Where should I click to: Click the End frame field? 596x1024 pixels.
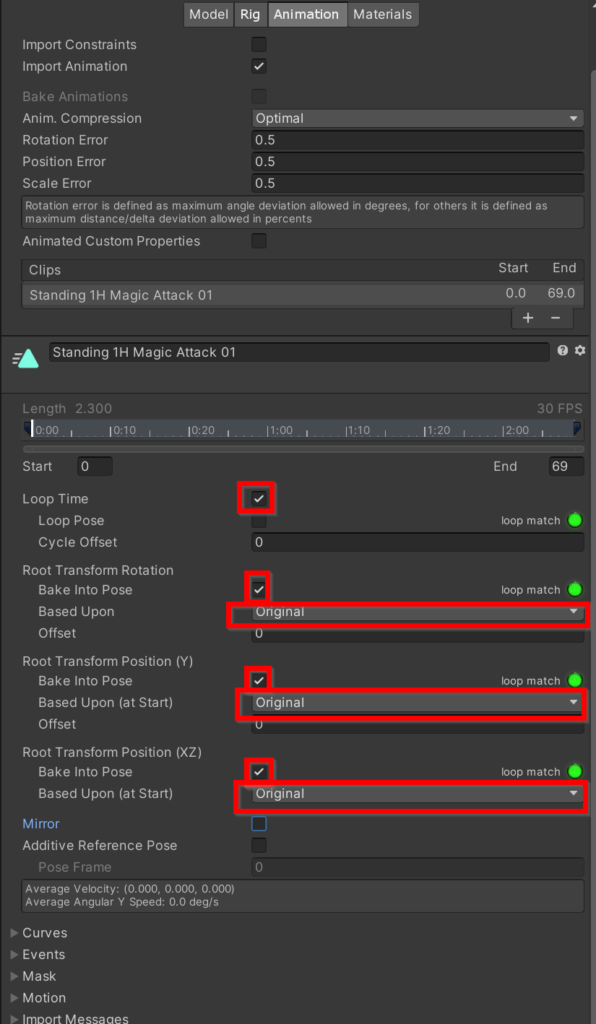[x=566, y=466]
